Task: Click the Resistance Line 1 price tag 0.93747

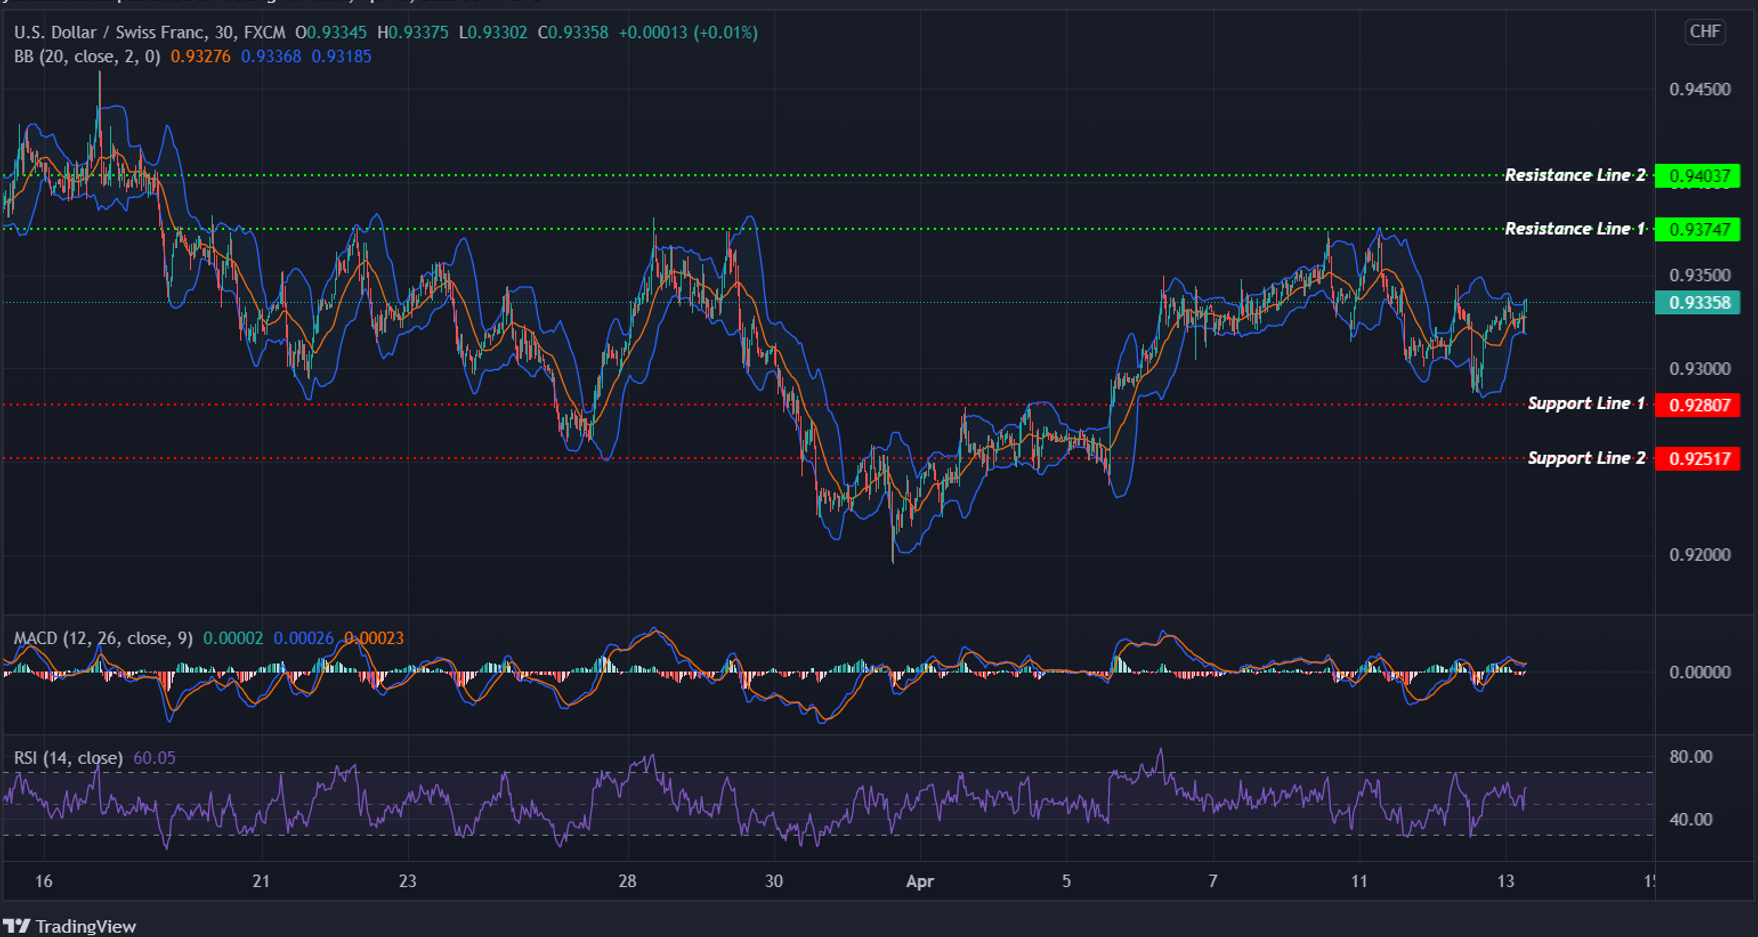Action: click(x=1699, y=229)
